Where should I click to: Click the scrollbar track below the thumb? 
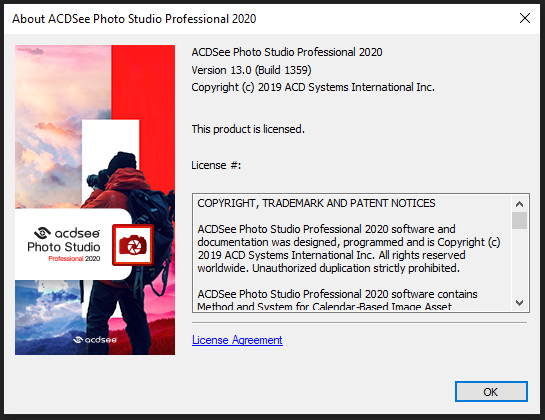tap(519, 262)
